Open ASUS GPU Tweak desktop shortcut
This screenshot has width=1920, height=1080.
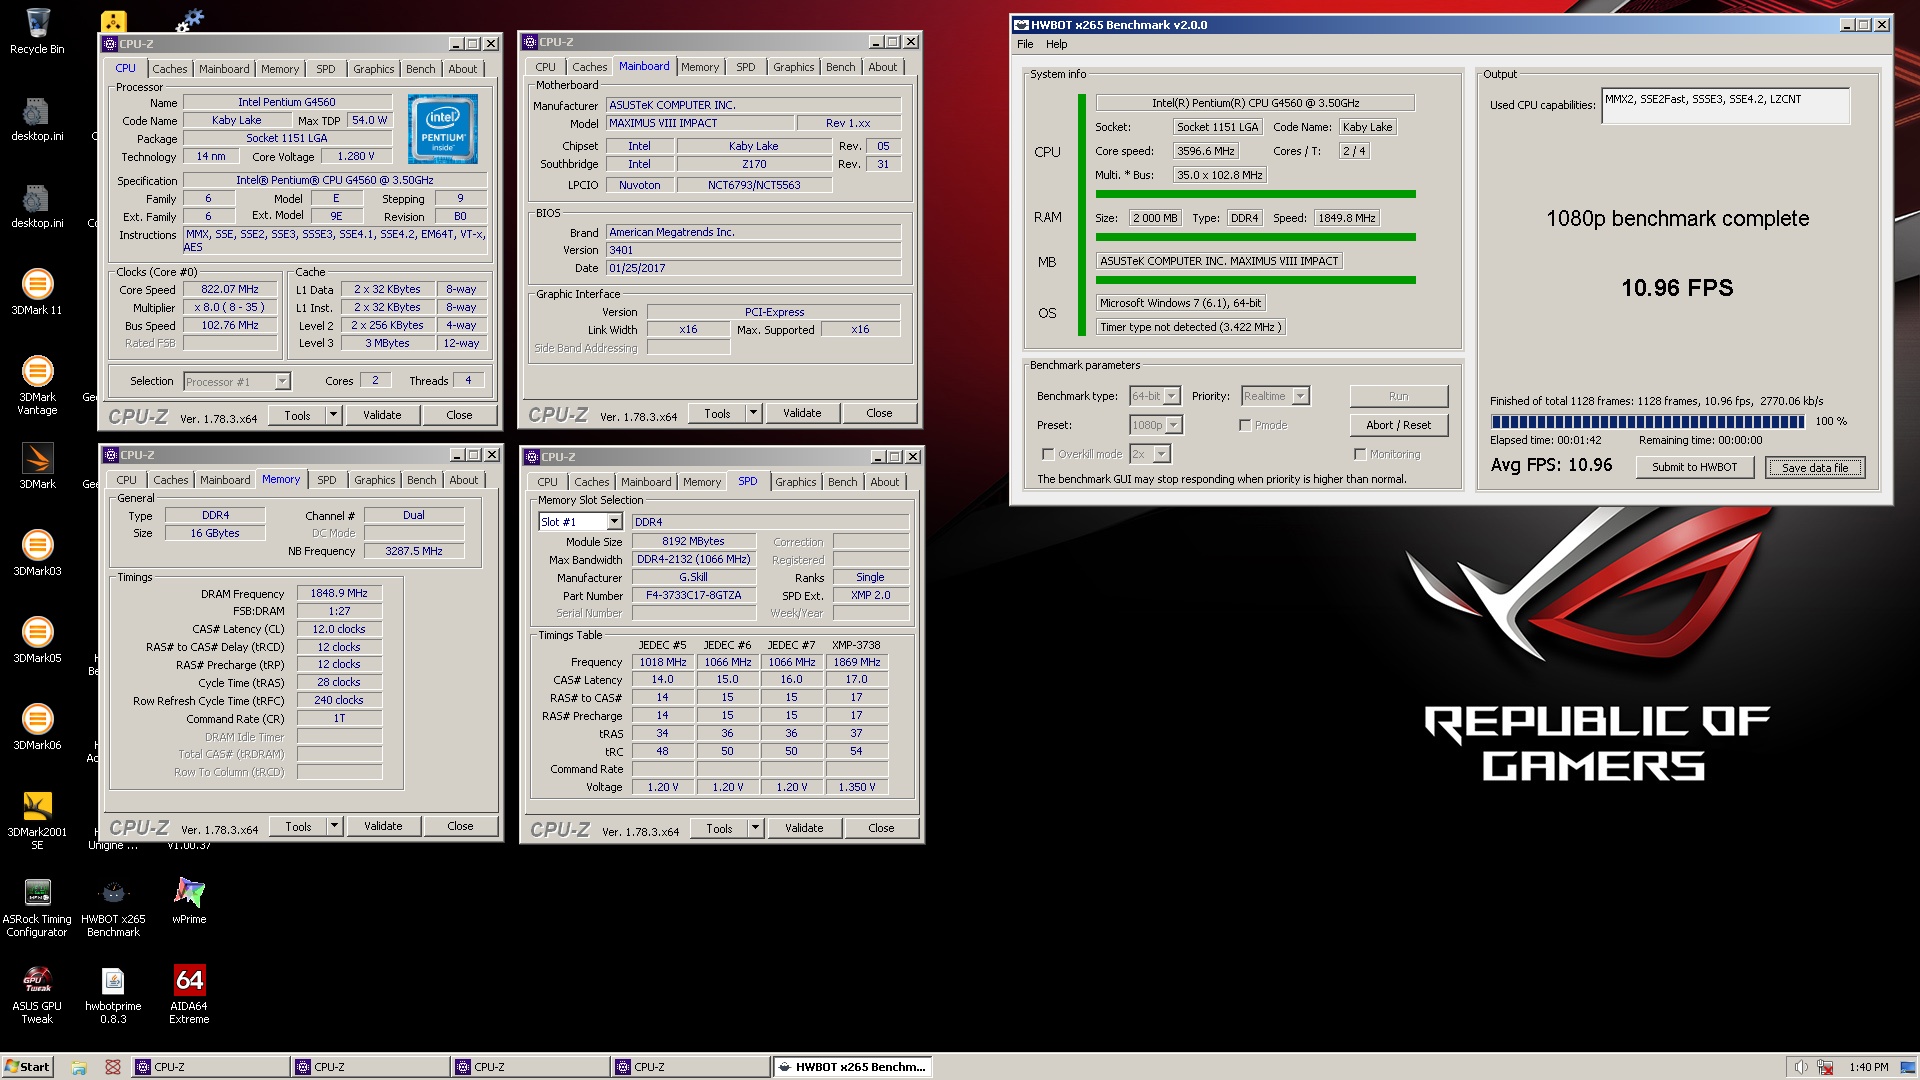[x=37, y=994]
